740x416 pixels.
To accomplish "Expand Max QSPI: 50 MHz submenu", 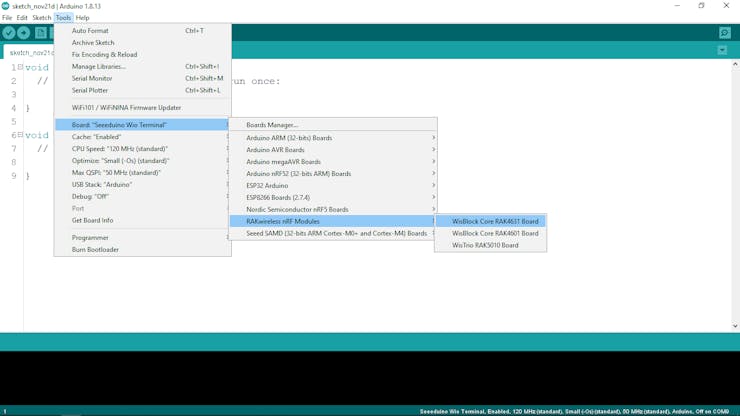I will coord(143,173).
